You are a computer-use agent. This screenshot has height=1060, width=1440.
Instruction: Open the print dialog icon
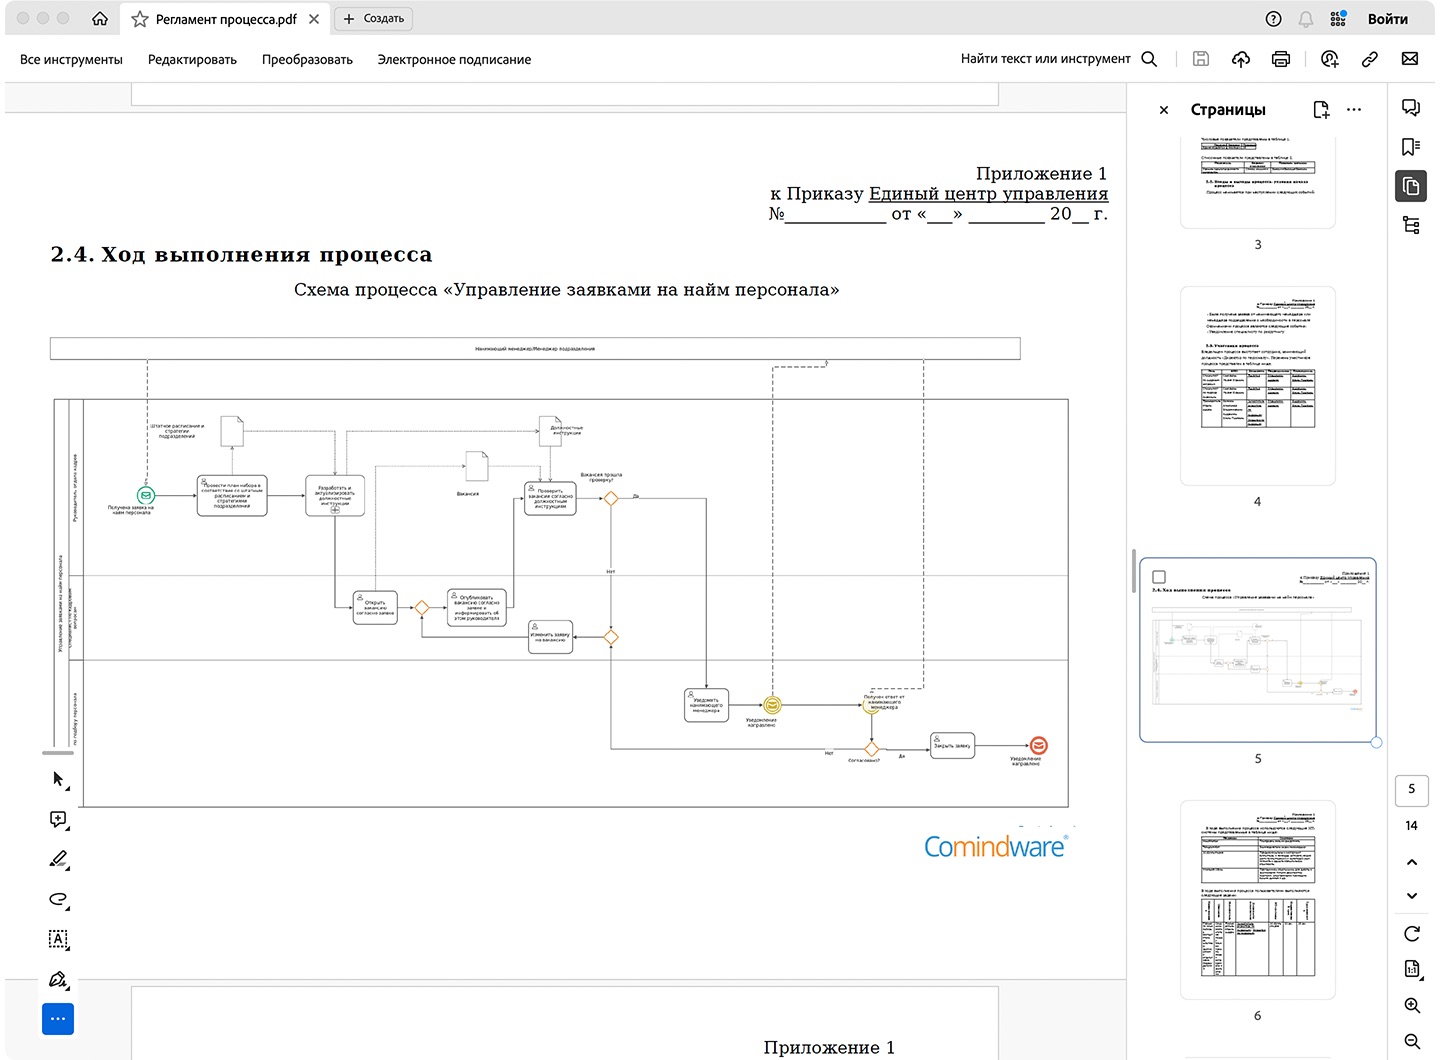1280,59
